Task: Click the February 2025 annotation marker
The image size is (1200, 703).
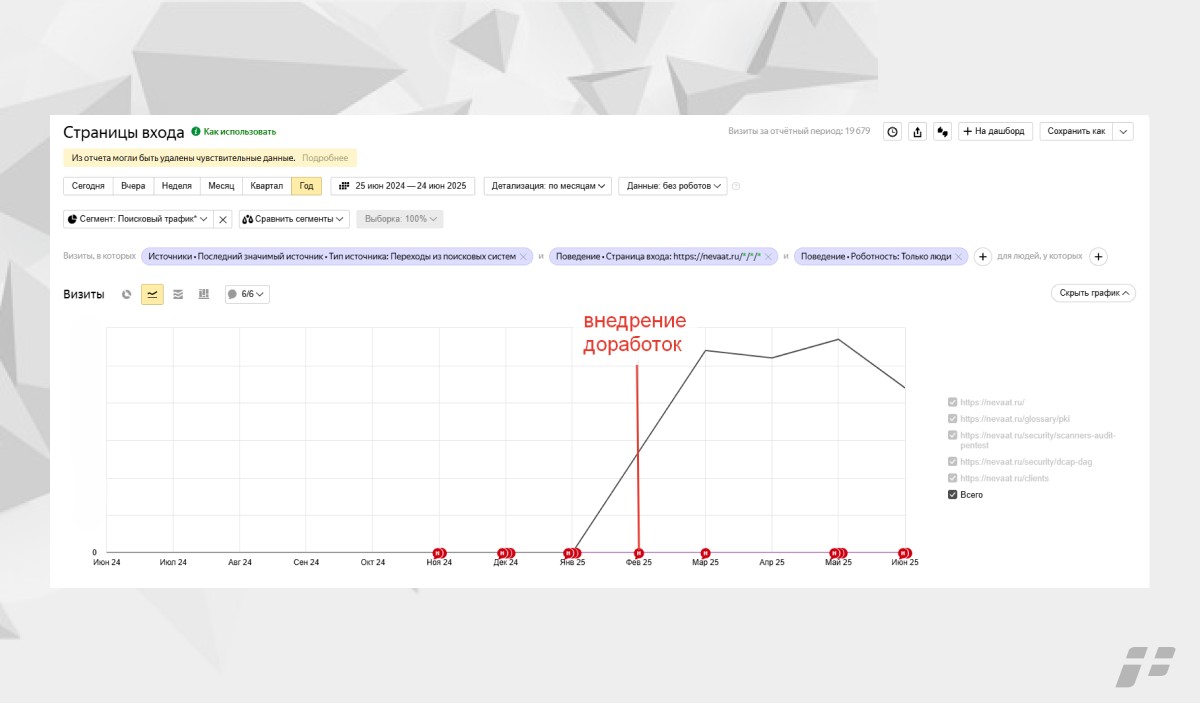Action: 639,552
